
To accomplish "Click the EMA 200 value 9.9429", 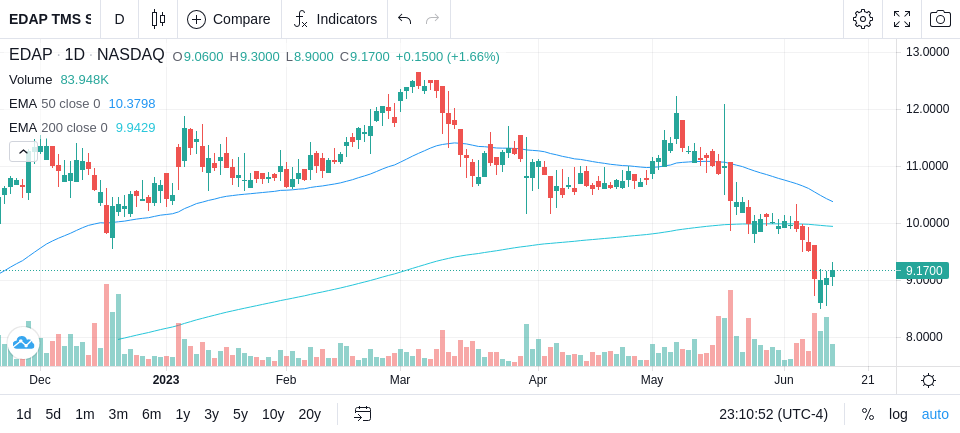I will (x=135, y=128).
